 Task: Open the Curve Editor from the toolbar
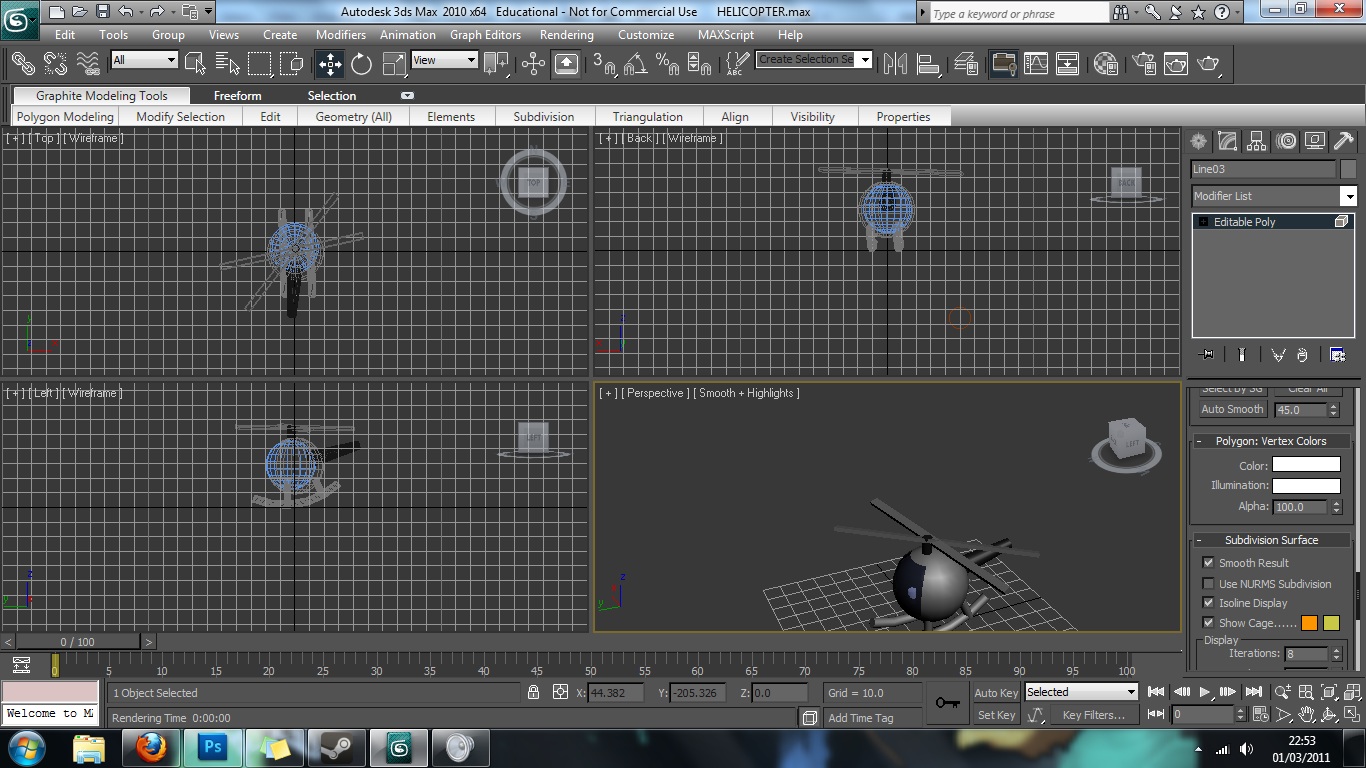pos(1036,64)
